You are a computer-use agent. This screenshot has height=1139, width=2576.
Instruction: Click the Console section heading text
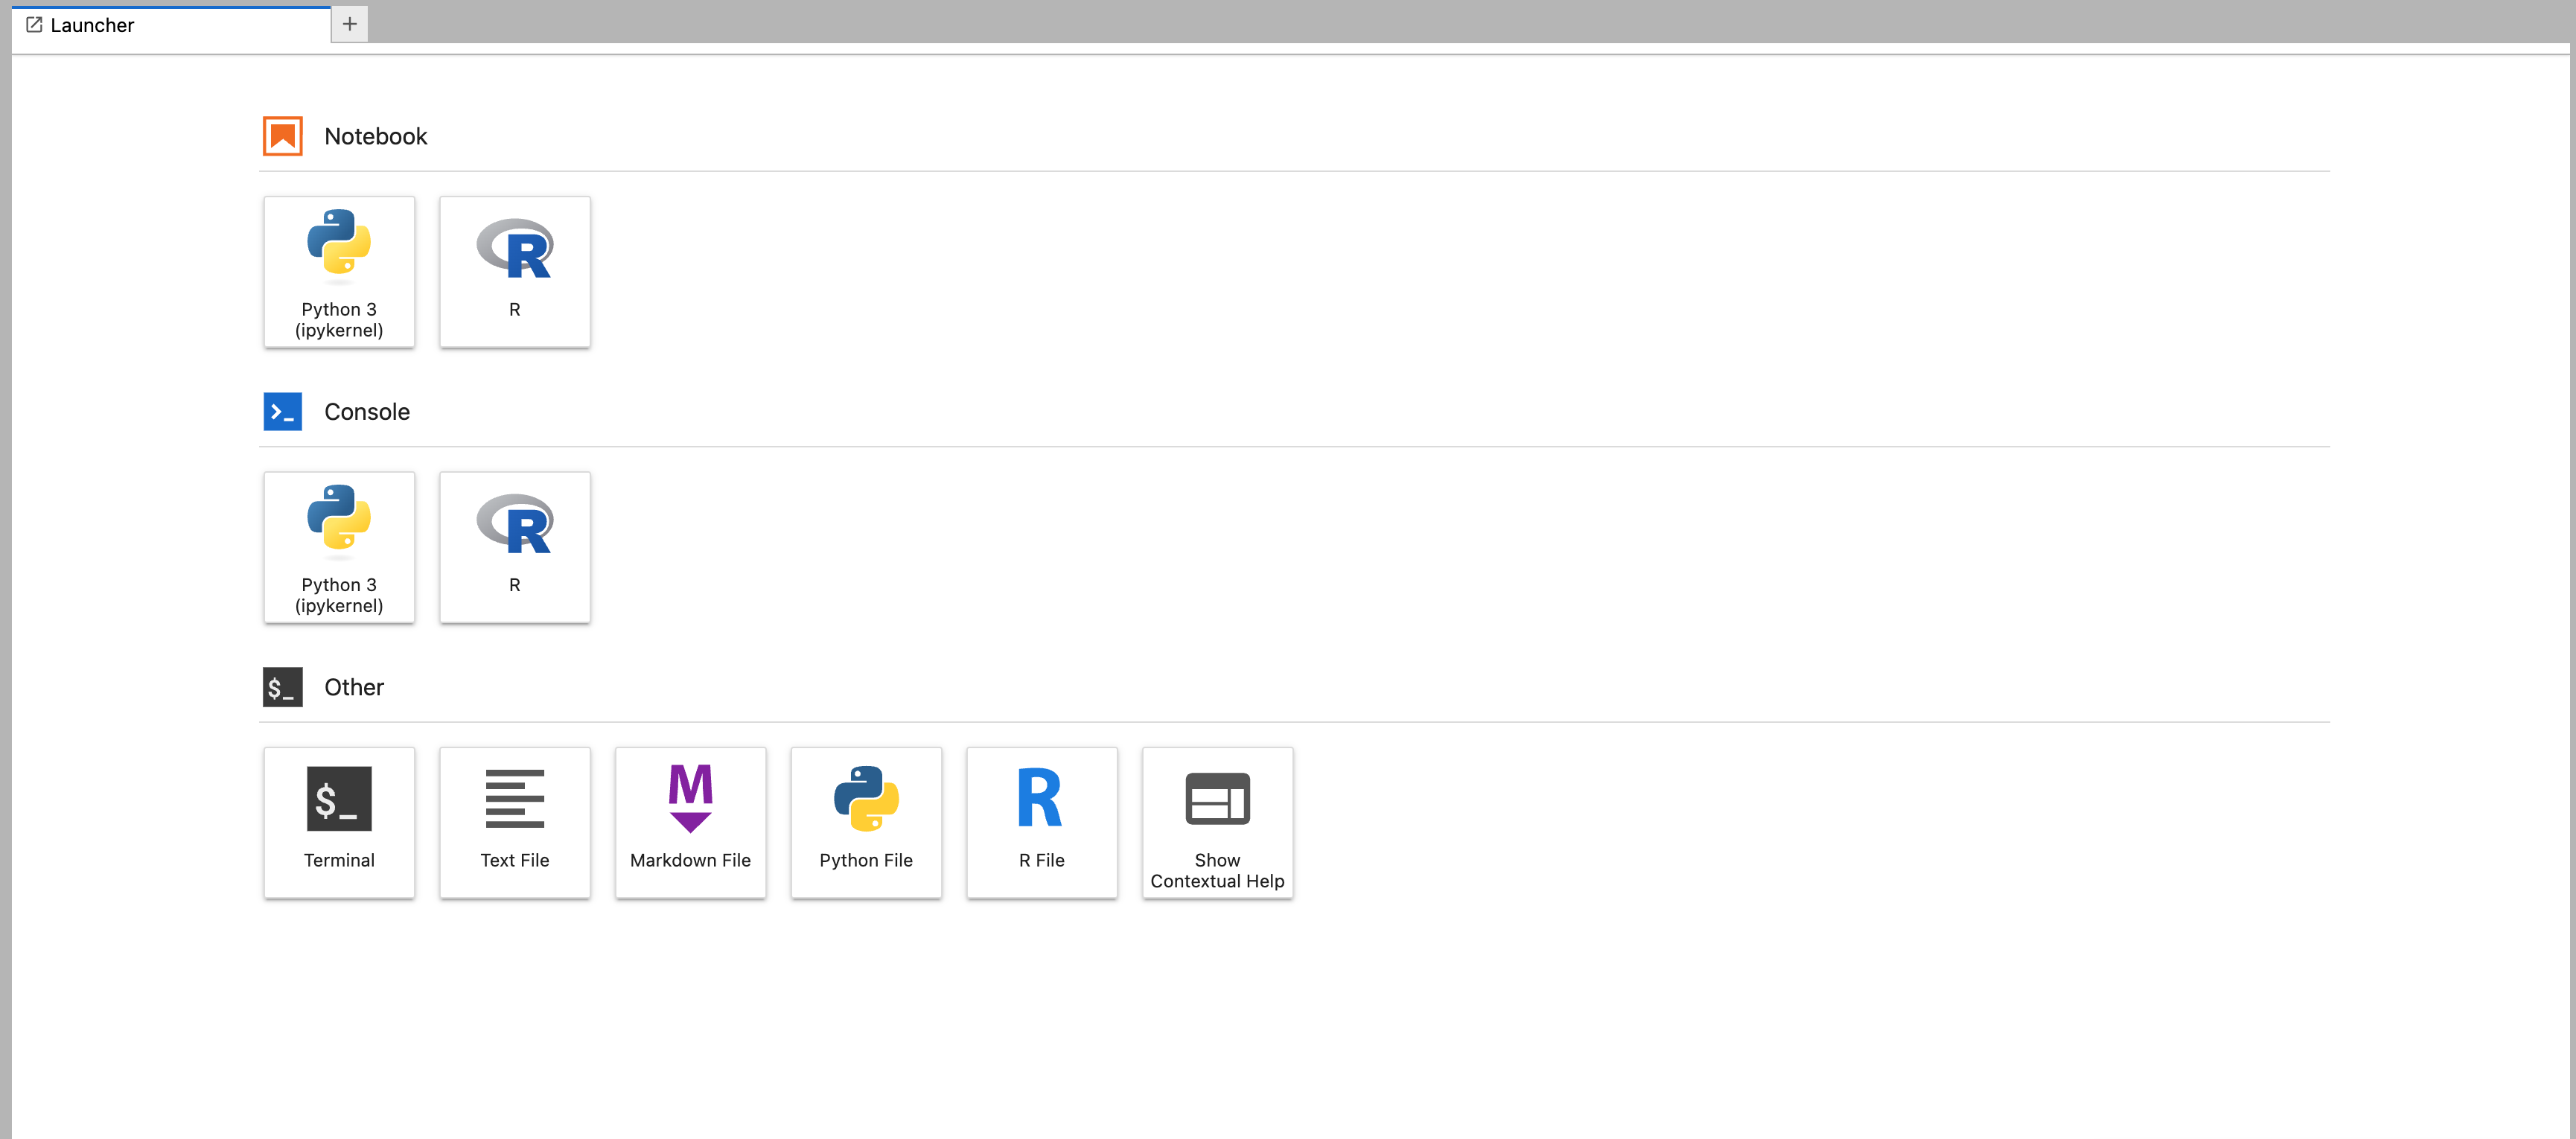click(366, 411)
